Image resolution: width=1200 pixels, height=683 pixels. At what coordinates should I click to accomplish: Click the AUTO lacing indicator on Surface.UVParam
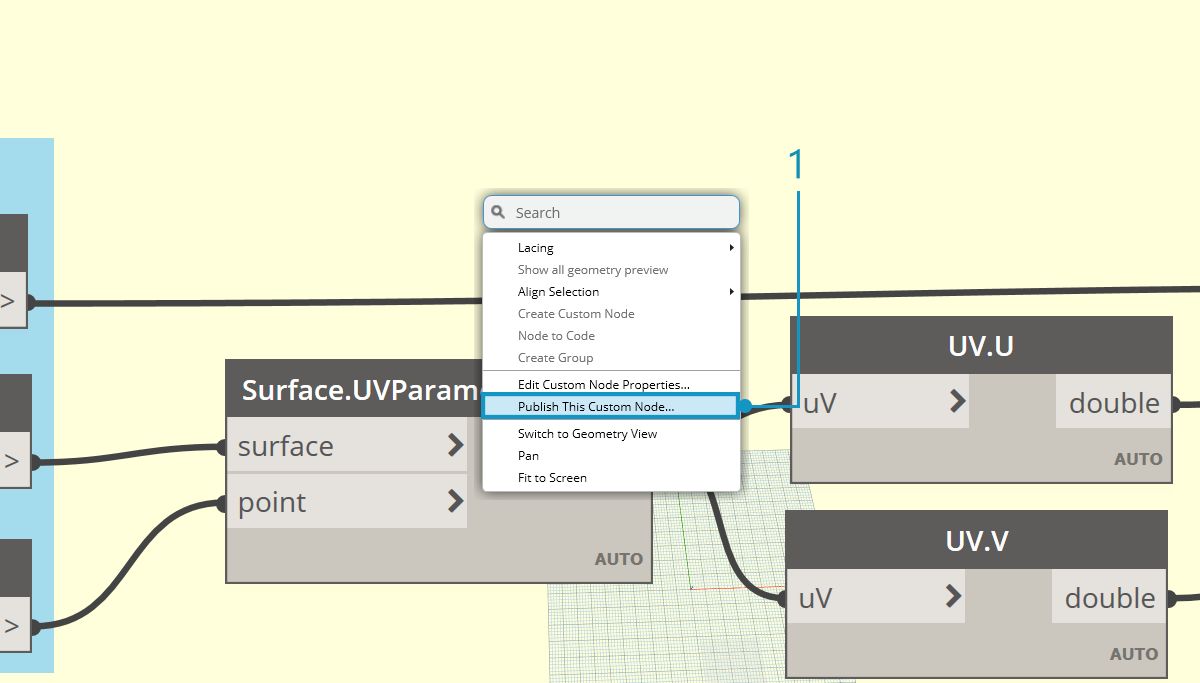click(x=618, y=559)
